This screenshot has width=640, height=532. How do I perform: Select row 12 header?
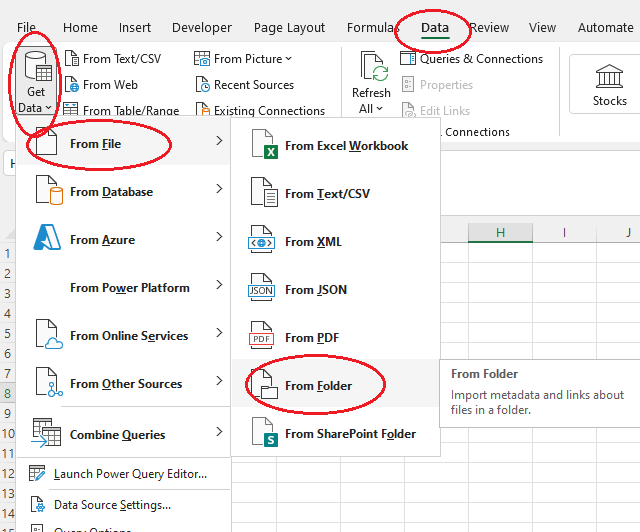click(7, 473)
